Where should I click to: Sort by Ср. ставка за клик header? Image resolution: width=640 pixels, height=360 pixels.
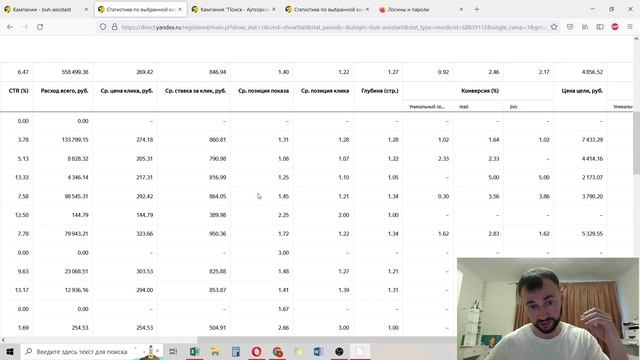pyautogui.click(x=195, y=91)
